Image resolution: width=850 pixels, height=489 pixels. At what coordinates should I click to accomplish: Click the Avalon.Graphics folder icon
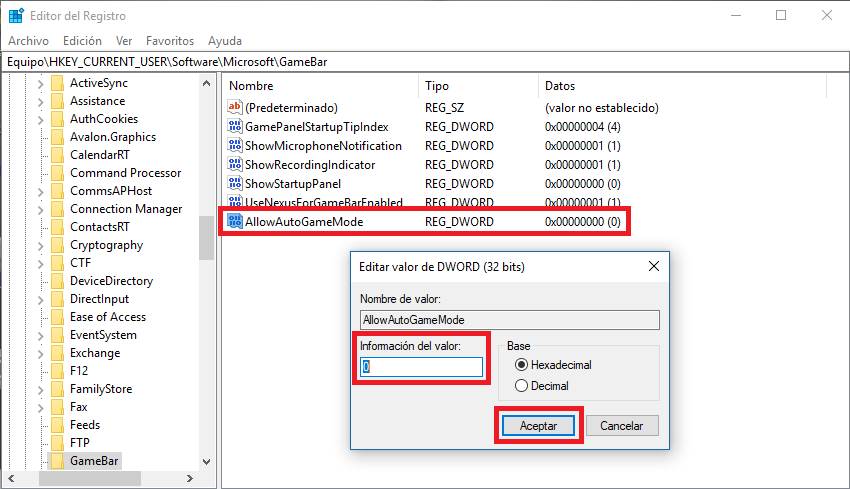click(x=57, y=137)
